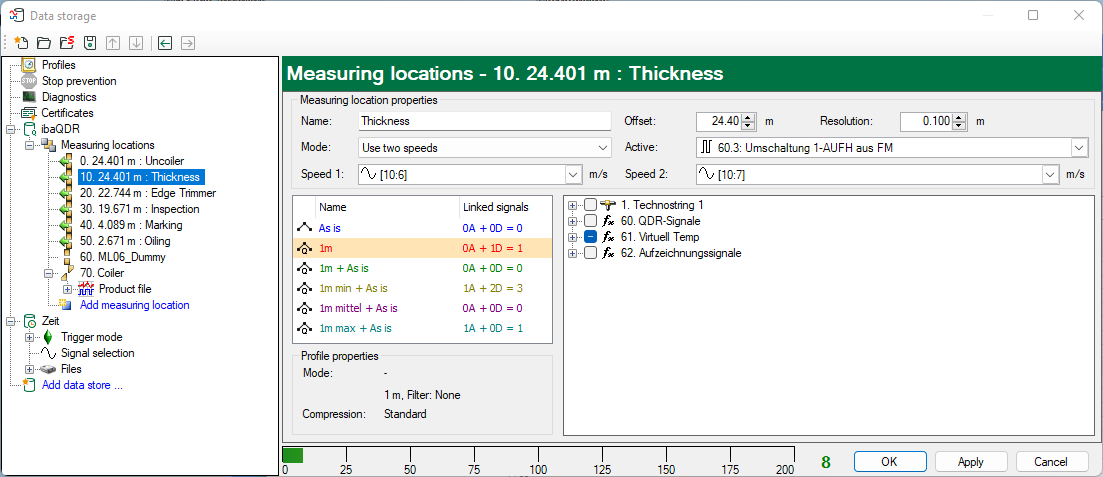The width and height of the screenshot is (1103, 477).
Task: Click the move down arrow toolbar icon
Action: (136, 43)
